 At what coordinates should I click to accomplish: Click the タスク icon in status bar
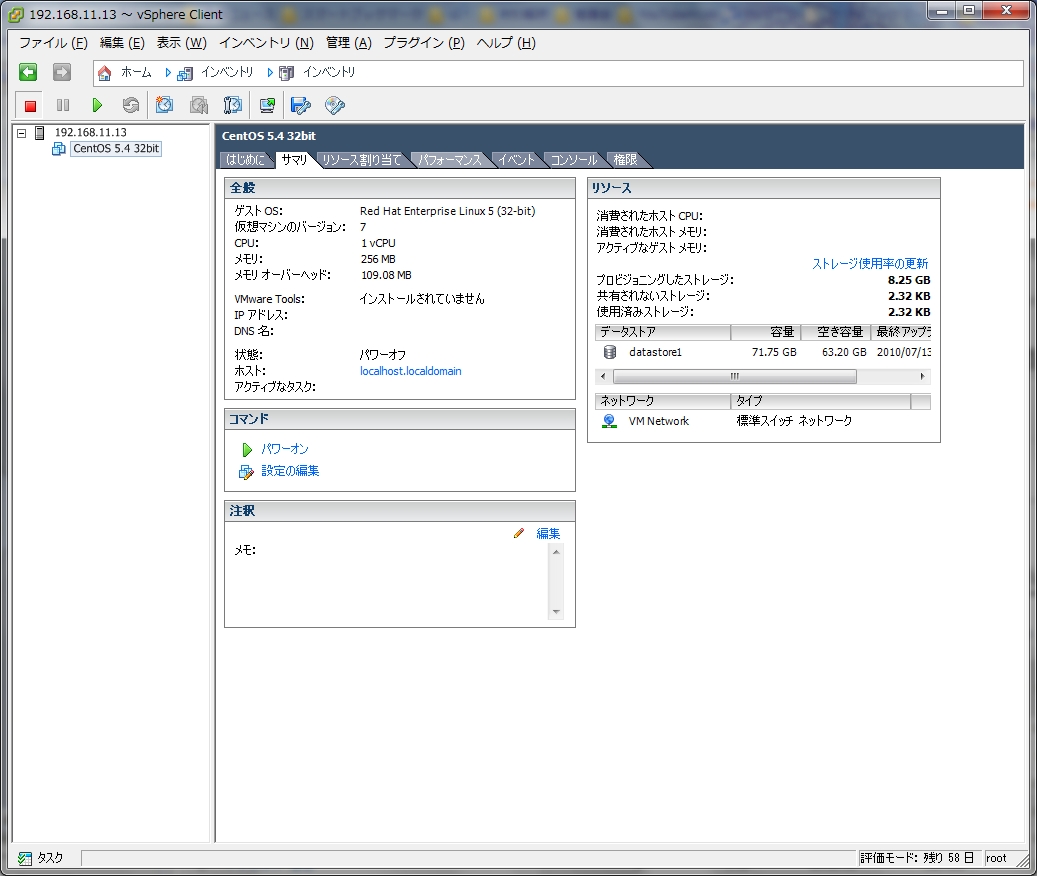[25, 858]
